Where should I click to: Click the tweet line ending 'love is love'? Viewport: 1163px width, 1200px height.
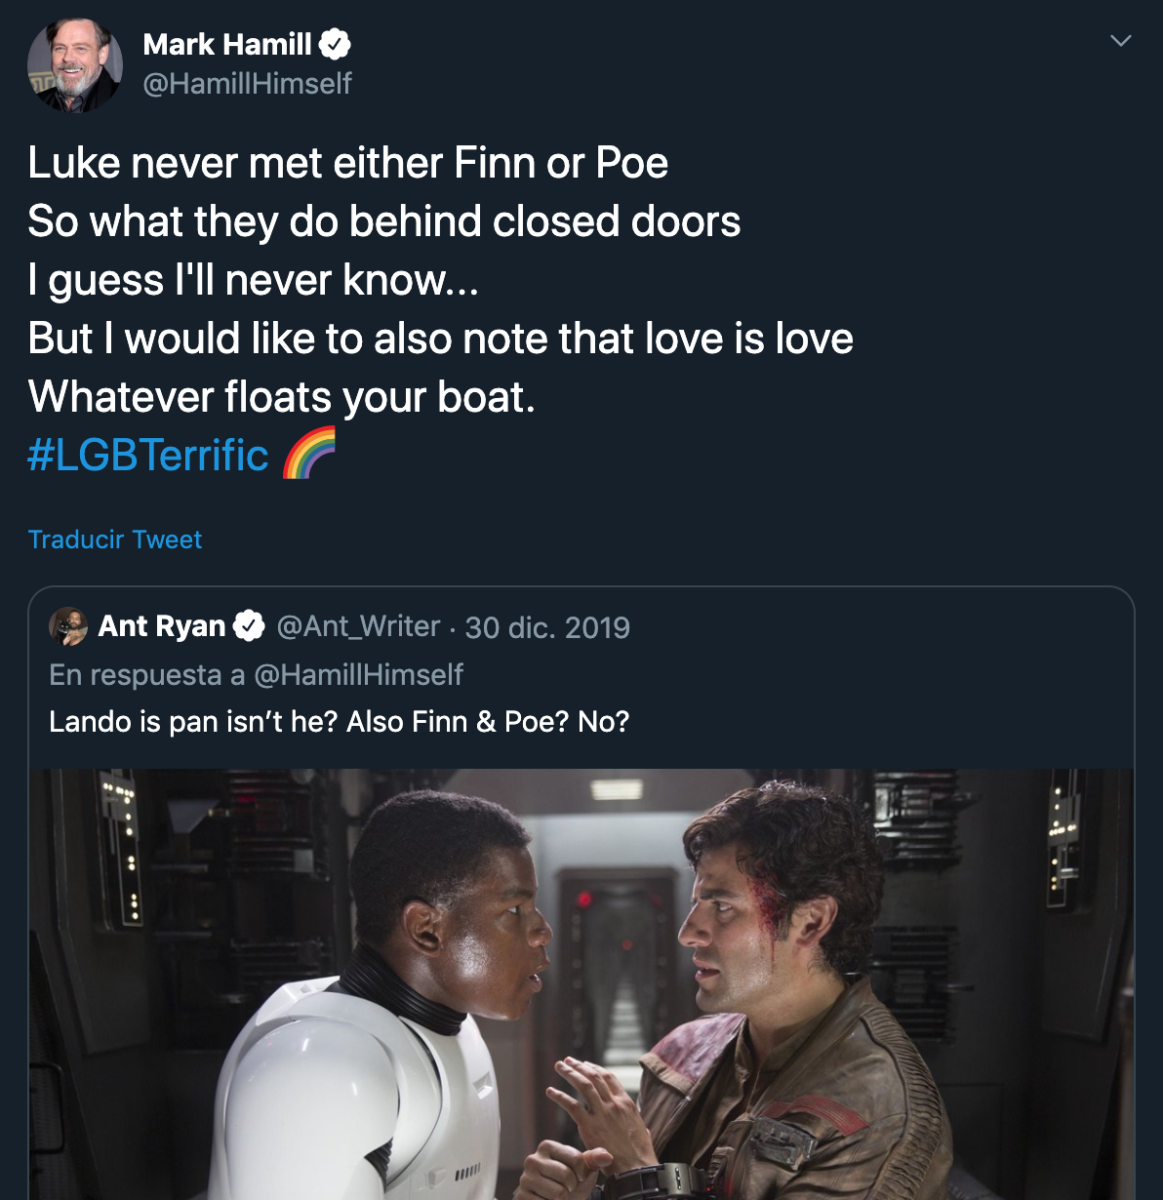click(440, 338)
